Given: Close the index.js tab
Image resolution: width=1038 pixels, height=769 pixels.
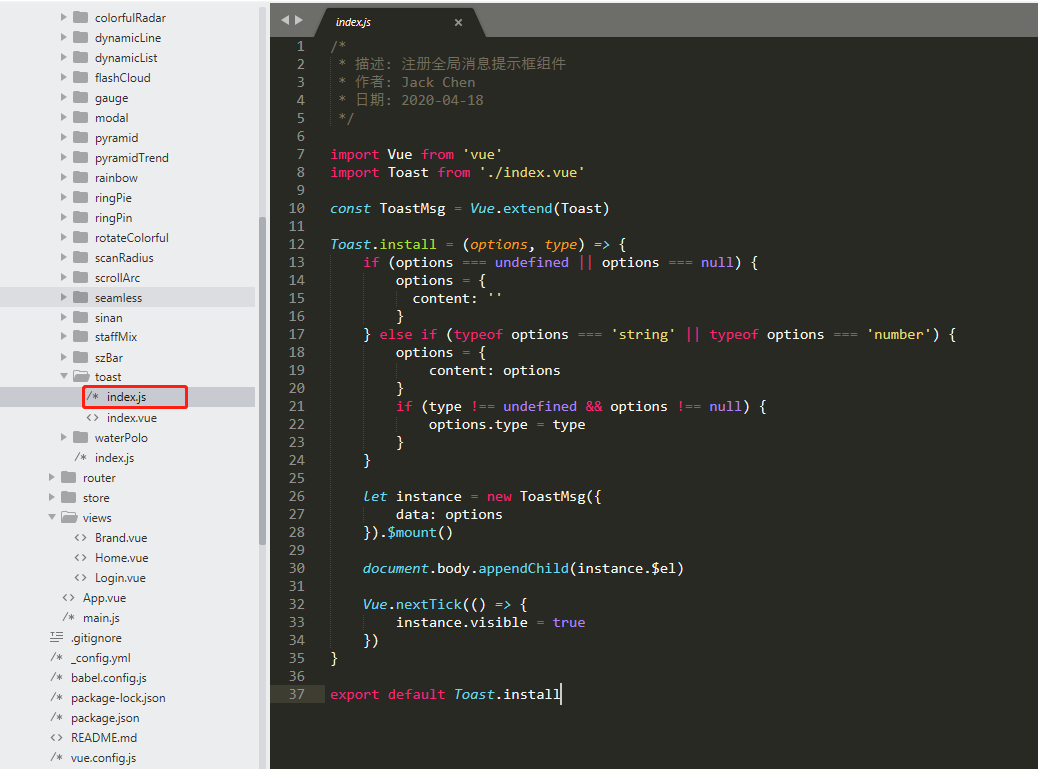Looking at the screenshot, I should (x=458, y=23).
